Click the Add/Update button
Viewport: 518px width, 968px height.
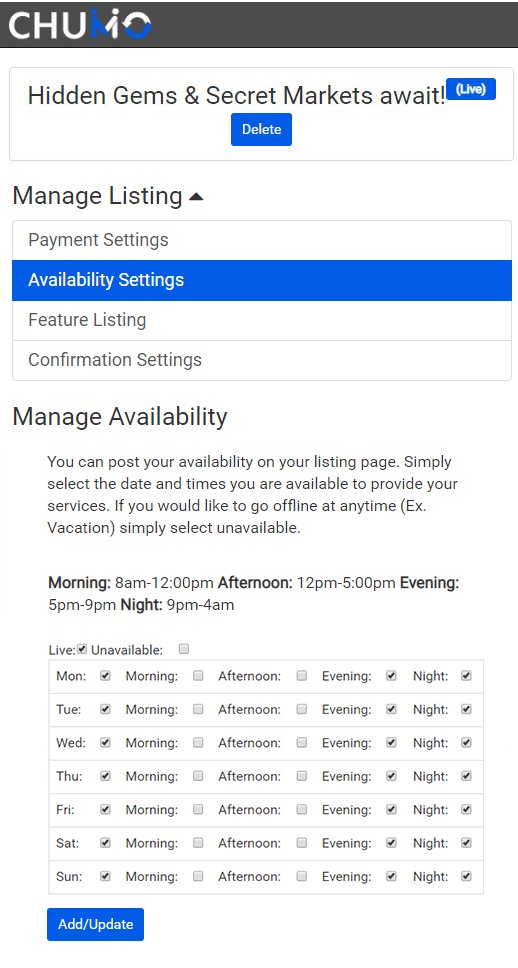pos(96,924)
